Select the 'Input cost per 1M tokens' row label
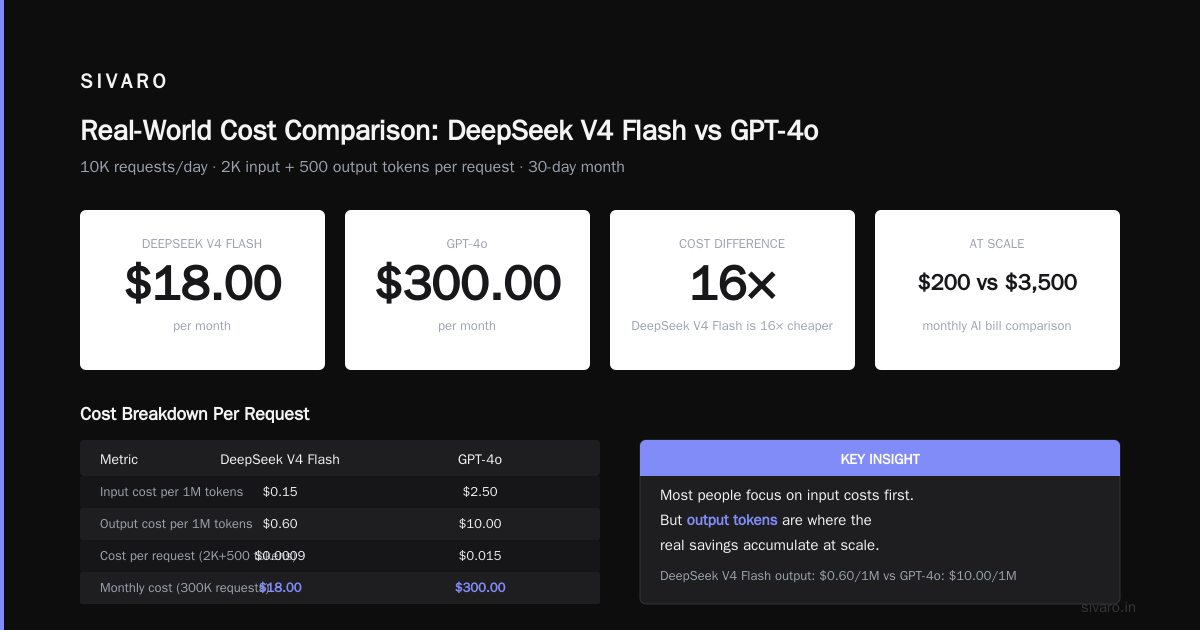Image resolution: width=1200 pixels, height=630 pixels. (x=171, y=492)
